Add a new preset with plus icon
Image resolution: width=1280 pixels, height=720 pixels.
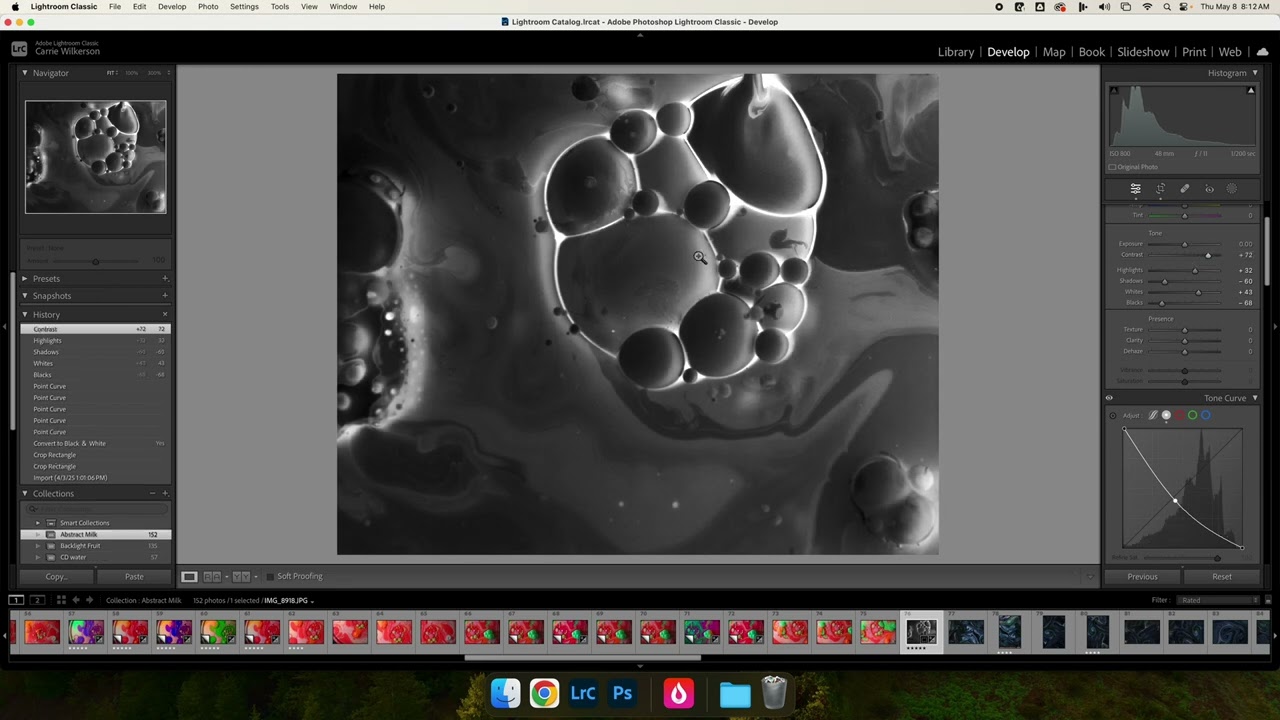165,279
